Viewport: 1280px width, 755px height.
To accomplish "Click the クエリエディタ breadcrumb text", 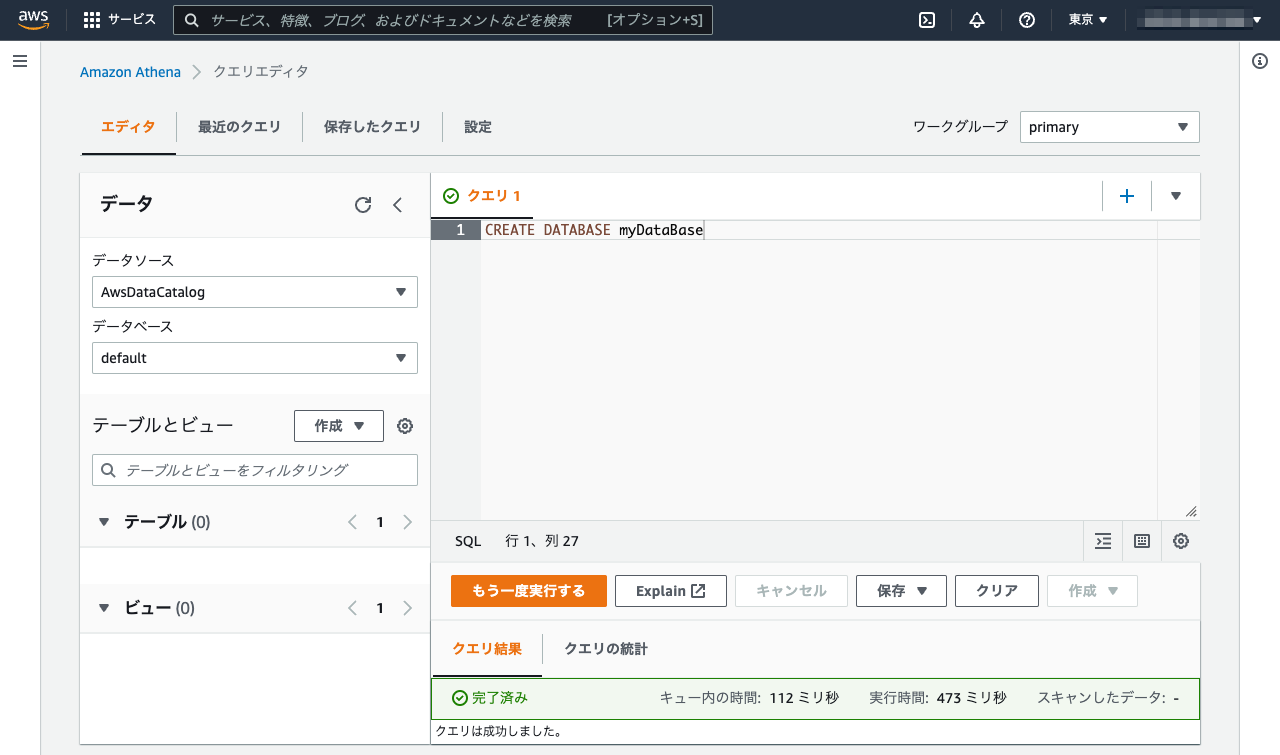I will coord(261,72).
